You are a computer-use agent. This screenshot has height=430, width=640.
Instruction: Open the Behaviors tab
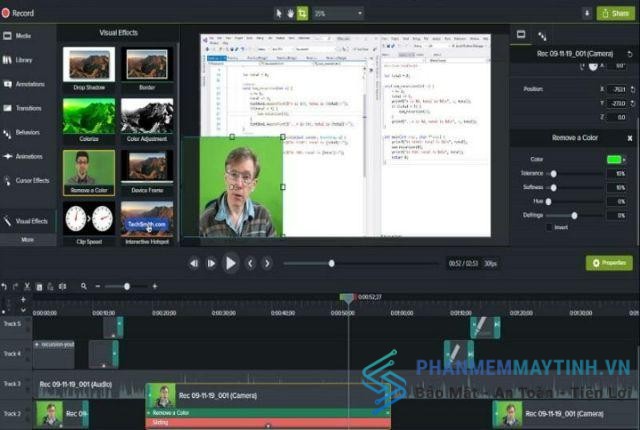point(22,133)
